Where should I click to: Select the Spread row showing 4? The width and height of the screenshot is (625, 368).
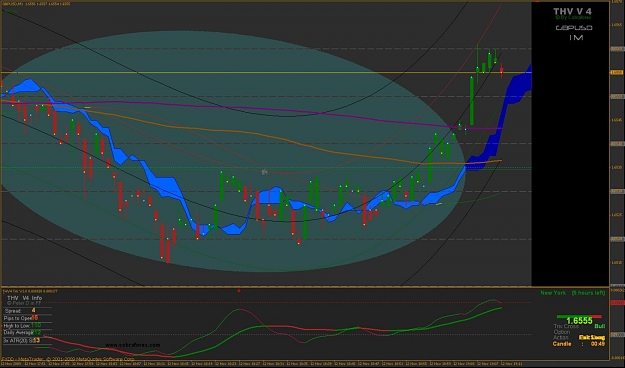pos(27,311)
